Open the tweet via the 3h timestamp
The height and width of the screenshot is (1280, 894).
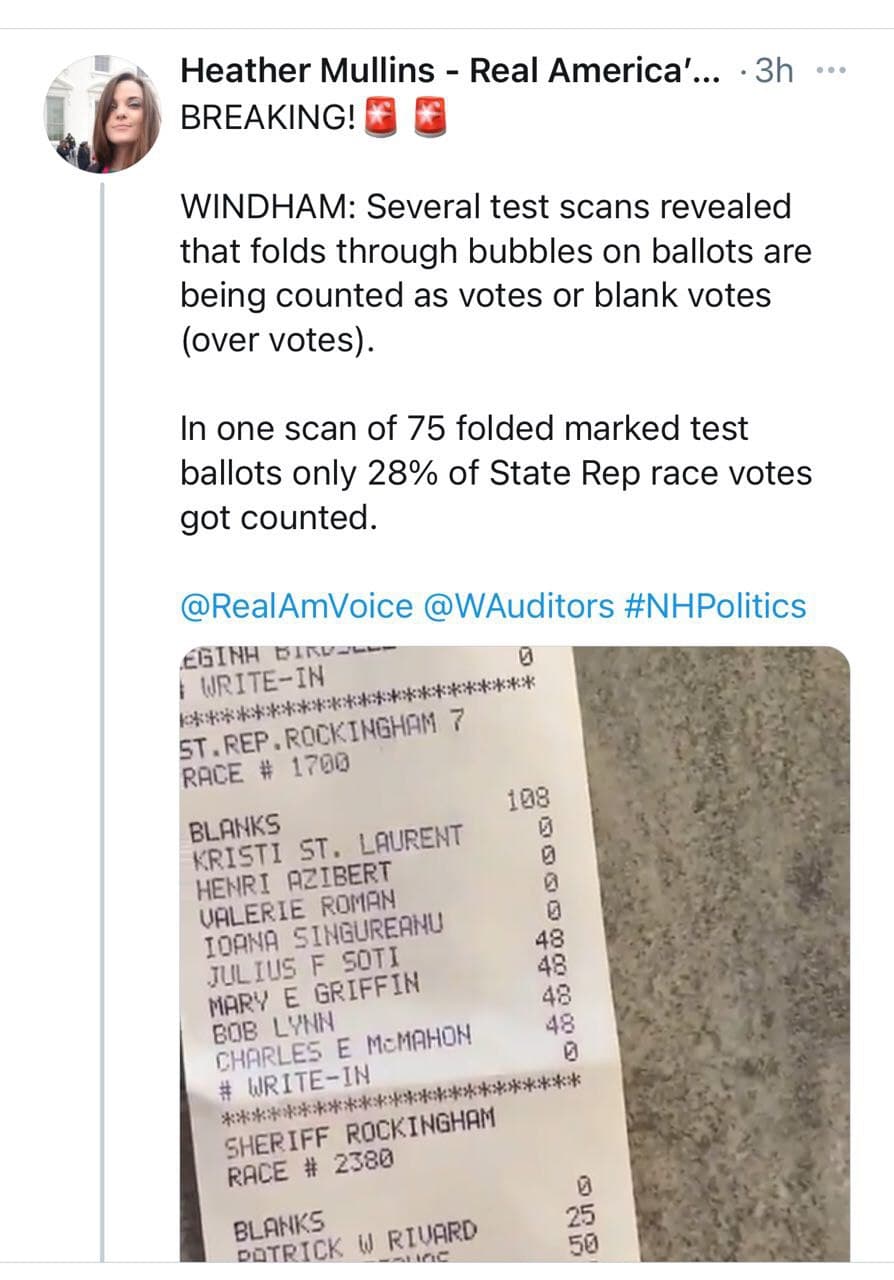[774, 71]
